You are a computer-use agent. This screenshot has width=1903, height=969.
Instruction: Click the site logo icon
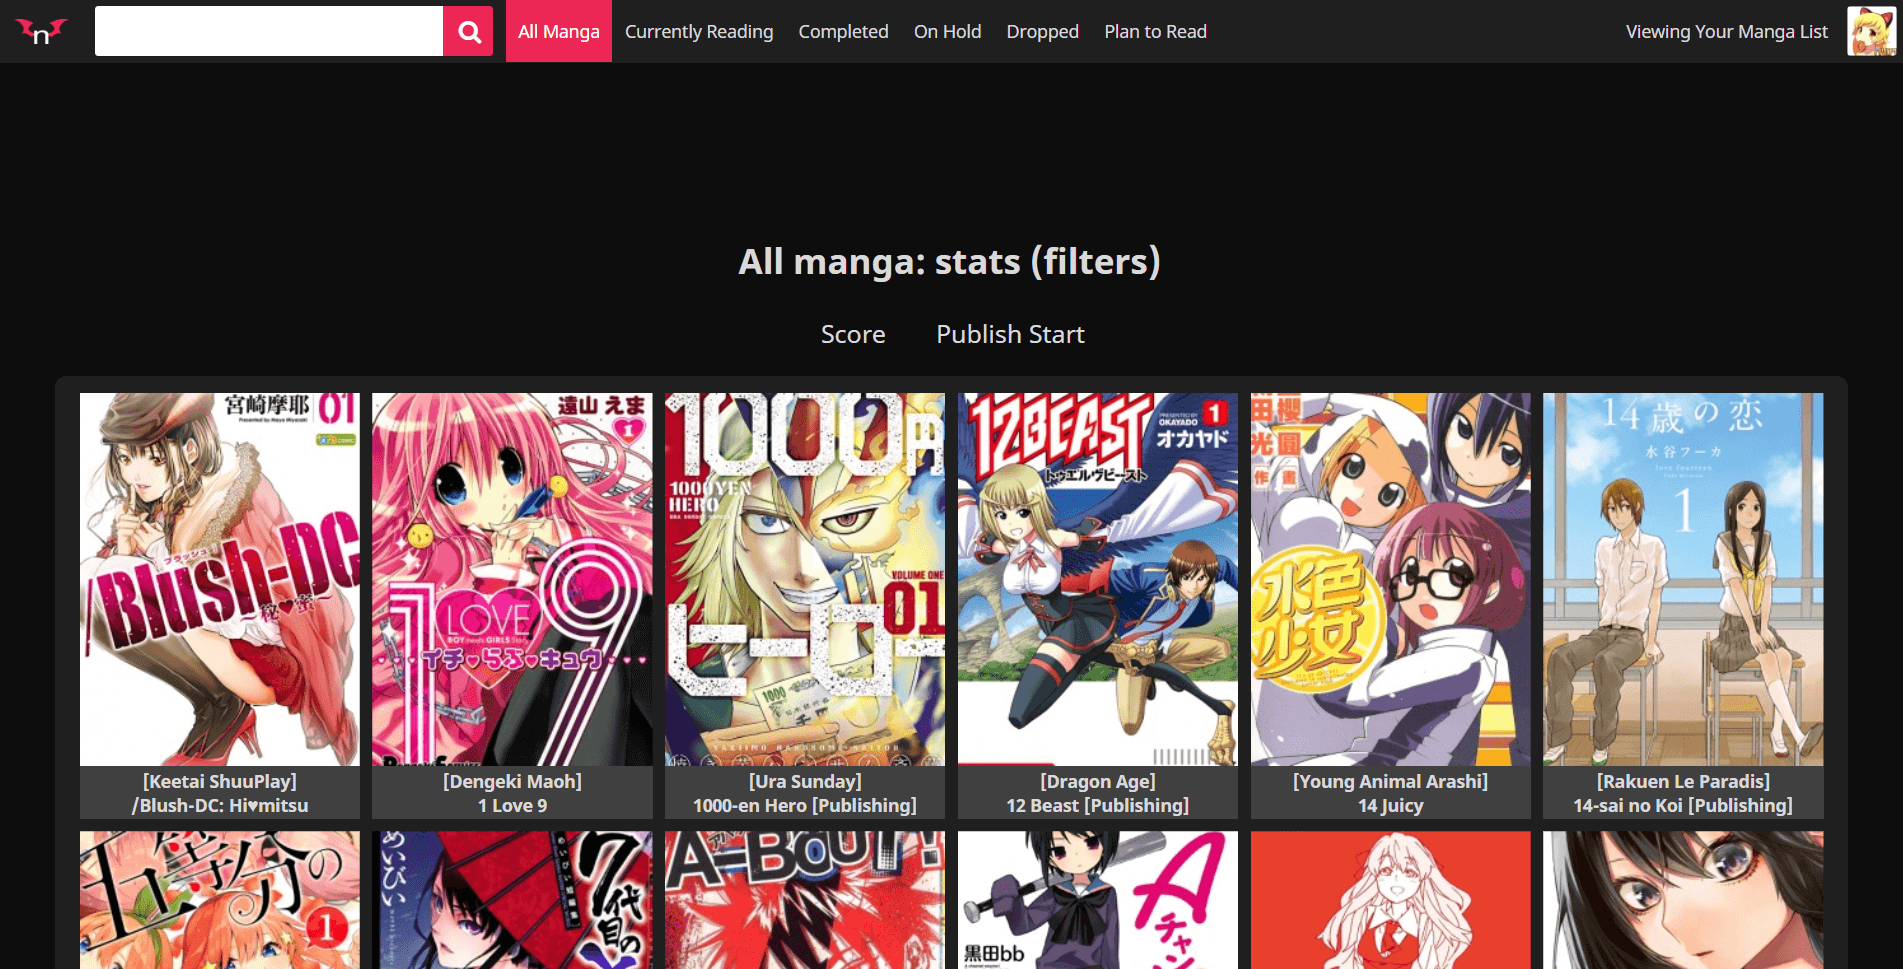pos(41,32)
